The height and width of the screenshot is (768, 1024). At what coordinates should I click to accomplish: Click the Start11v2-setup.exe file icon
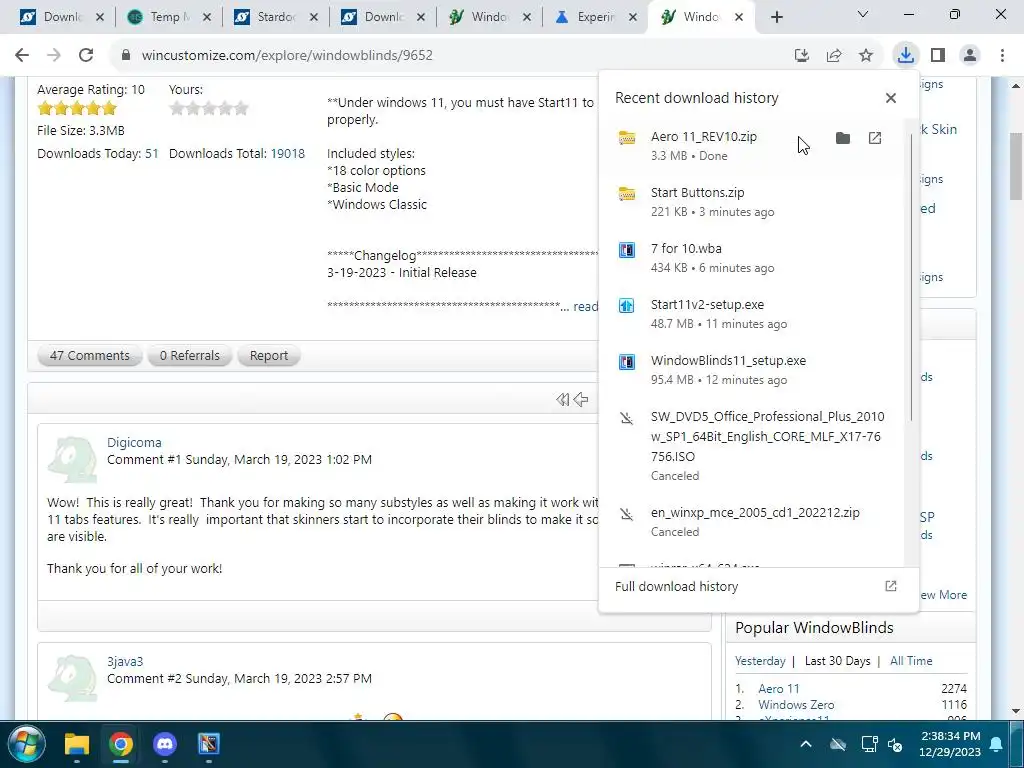point(627,305)
